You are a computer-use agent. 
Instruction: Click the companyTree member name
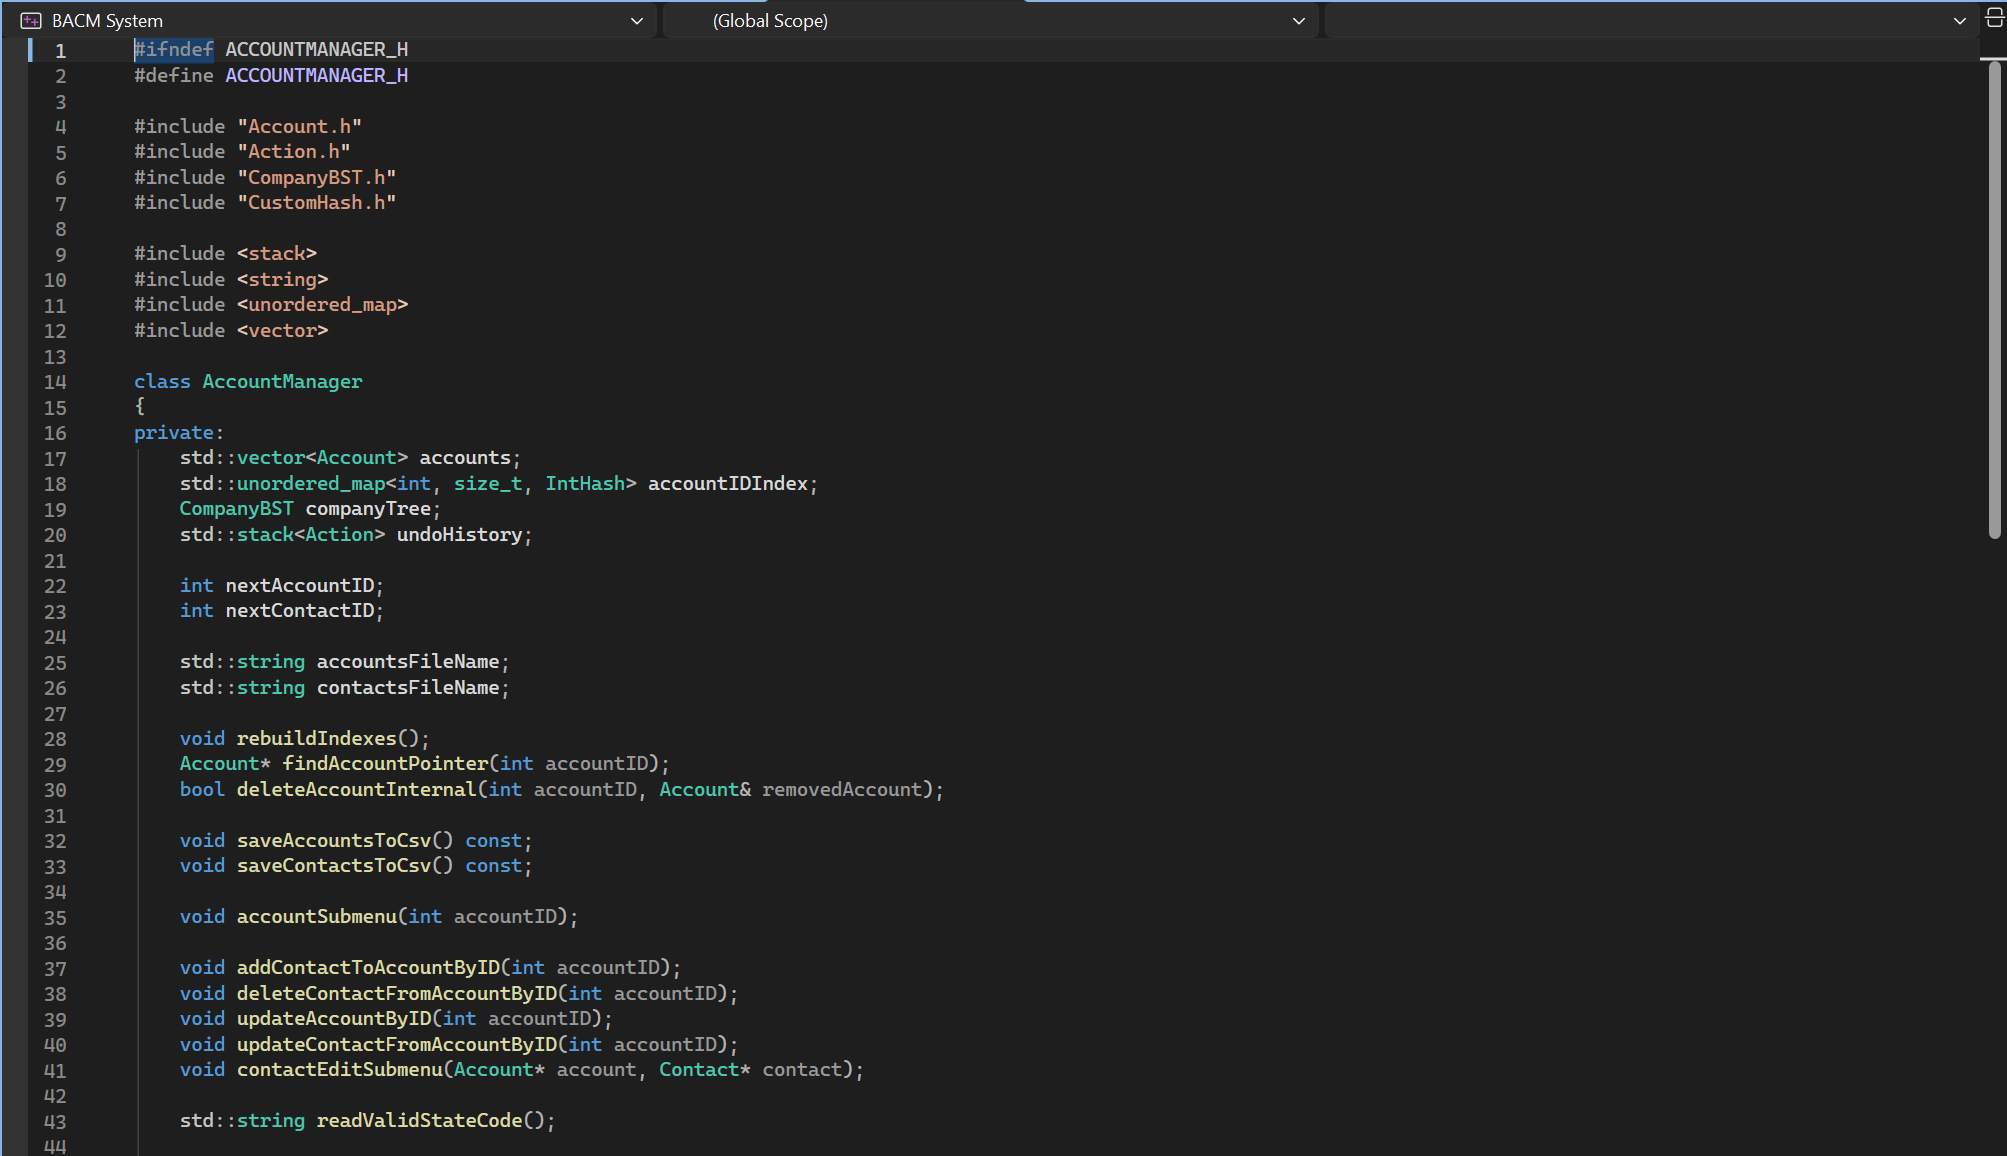(x=368, y=508)
